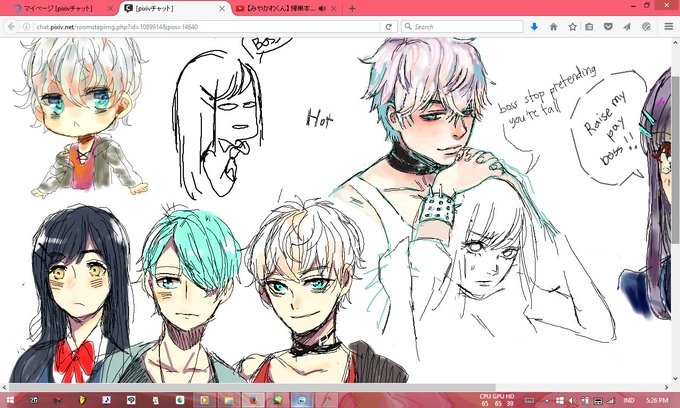
Task: Open the round green taskbar icon
Action: tap(180, 400)
